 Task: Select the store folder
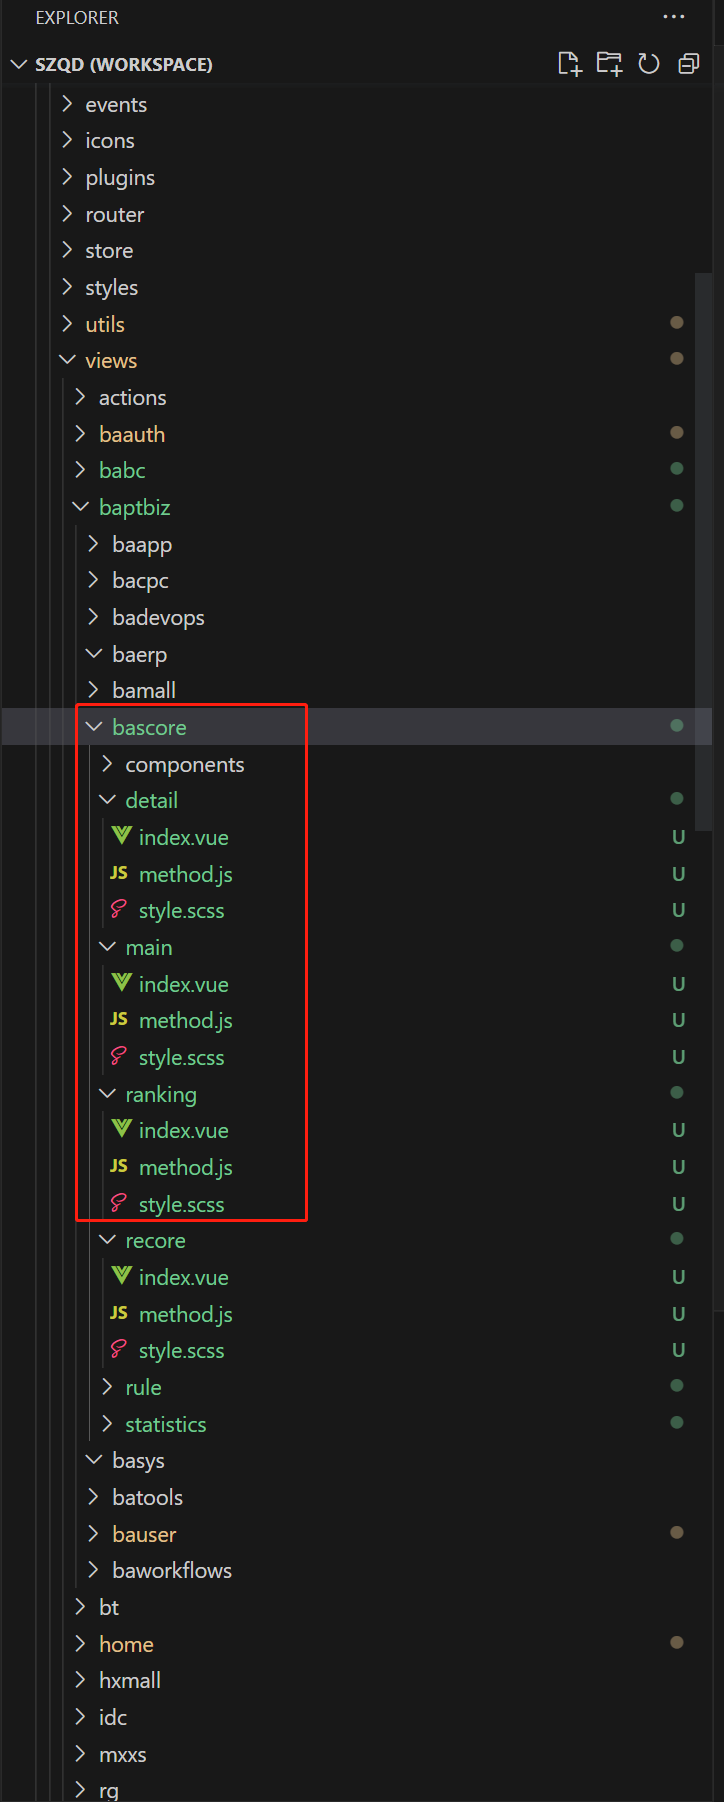(x=109, y=251)
